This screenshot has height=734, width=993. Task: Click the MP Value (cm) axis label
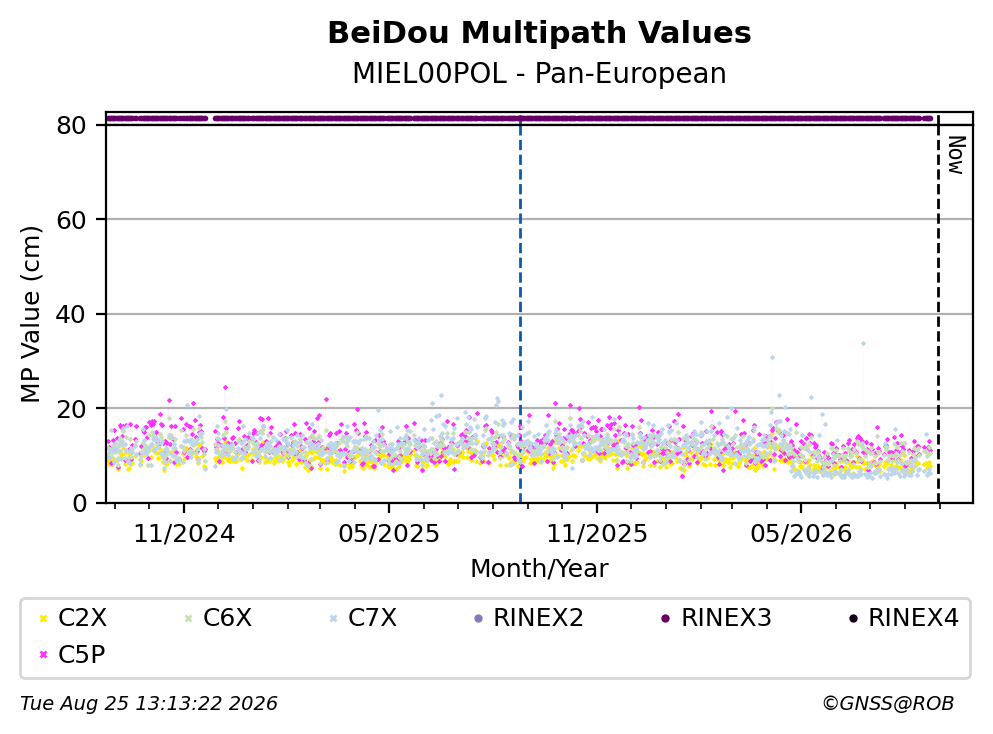30,314
